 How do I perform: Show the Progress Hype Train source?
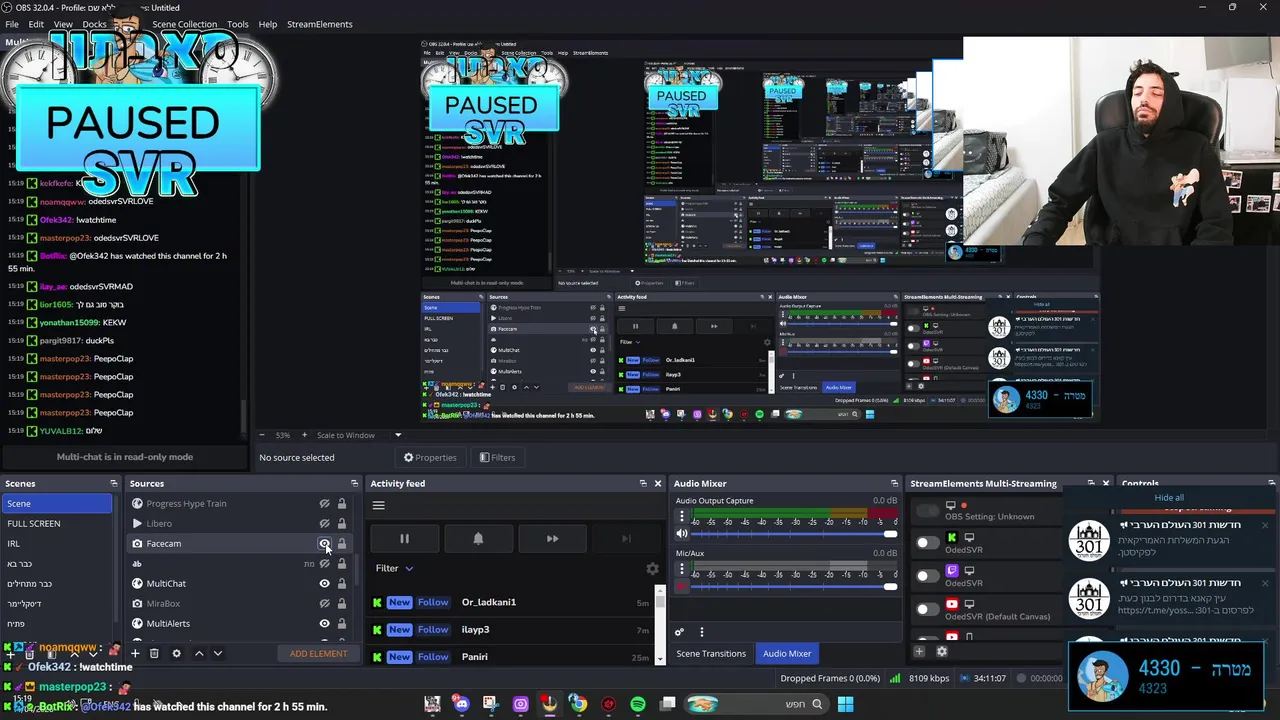[x=324, y=503]
